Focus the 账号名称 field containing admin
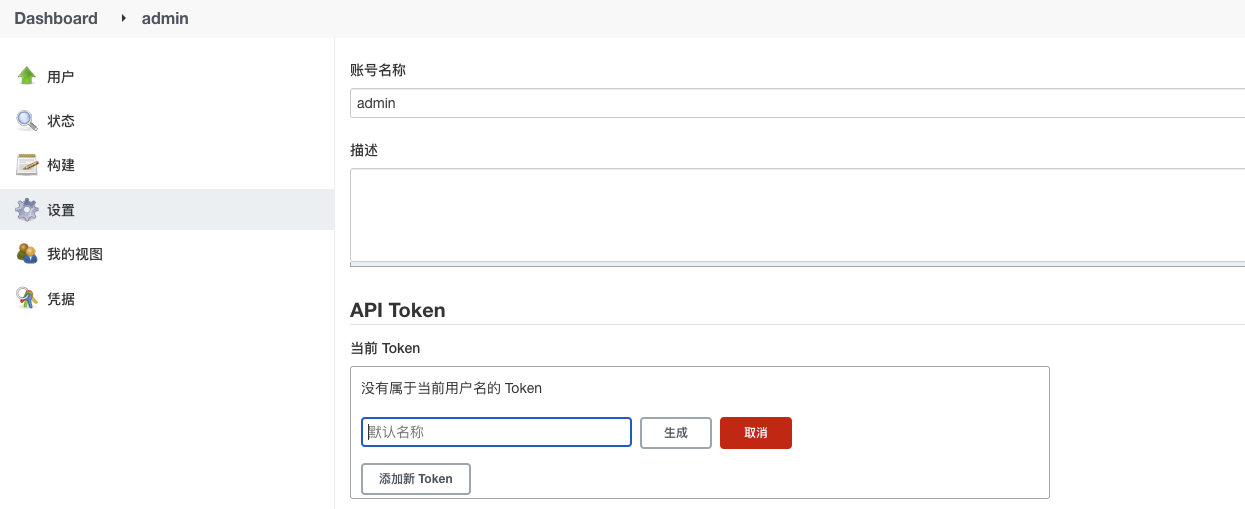 797,103
